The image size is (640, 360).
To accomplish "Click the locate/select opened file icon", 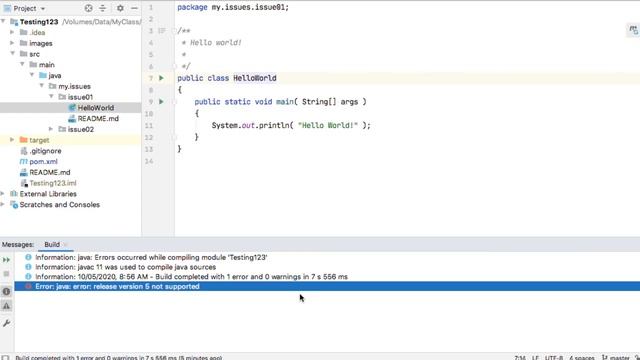I will pyautogui.click(x=88, y=8).
